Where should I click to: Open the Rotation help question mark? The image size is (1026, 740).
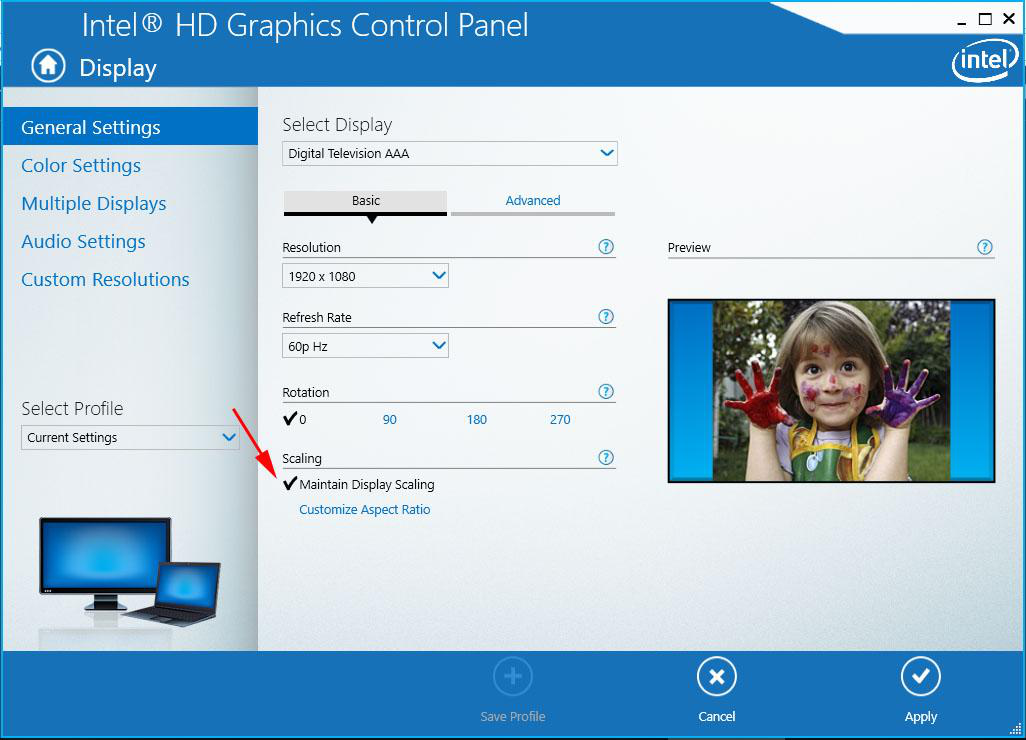coord(606,391)
